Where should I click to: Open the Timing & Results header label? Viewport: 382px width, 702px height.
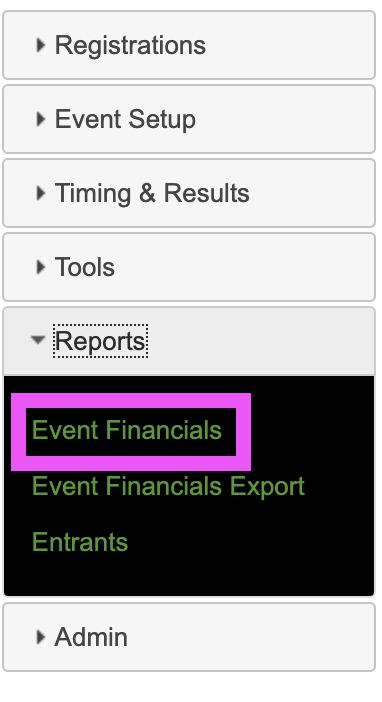[x=152, y=193]
